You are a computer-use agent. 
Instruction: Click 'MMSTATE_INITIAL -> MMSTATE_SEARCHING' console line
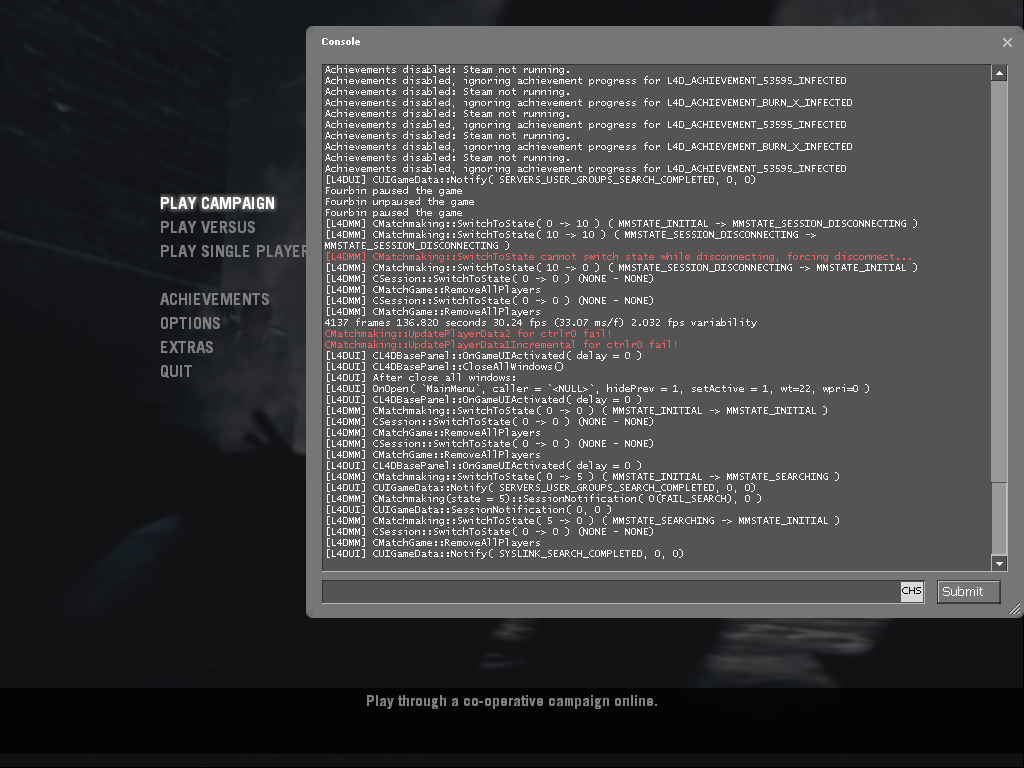point(582,477)
